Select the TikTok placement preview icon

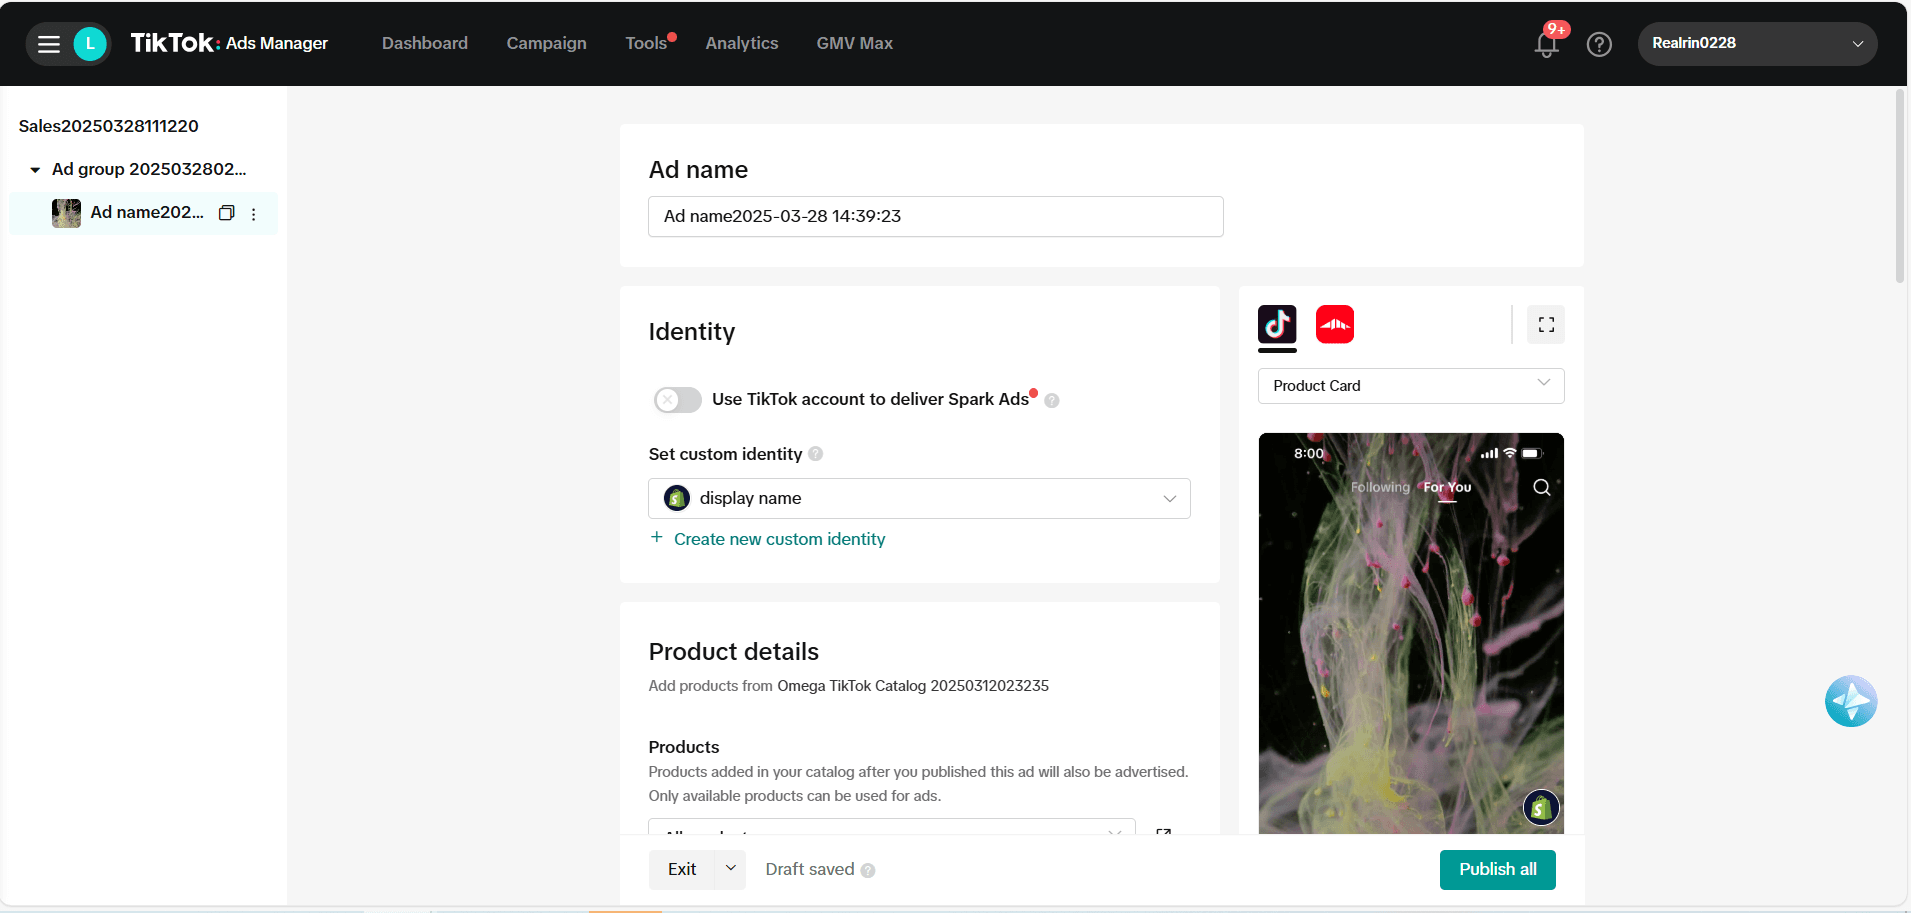(1277, 325)
